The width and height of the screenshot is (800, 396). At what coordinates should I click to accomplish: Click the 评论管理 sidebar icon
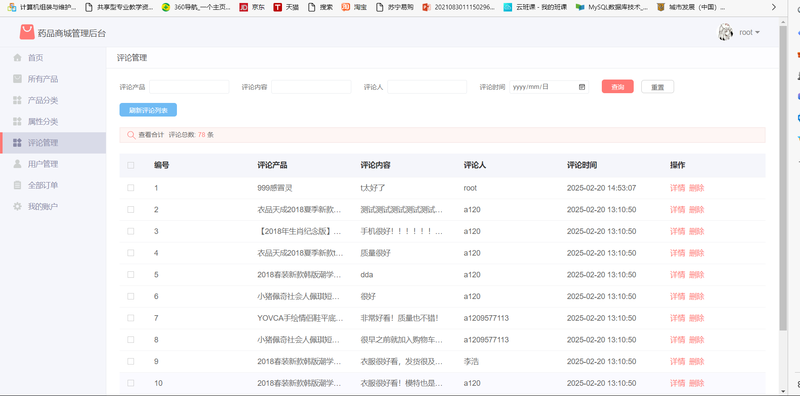[17, 142]
